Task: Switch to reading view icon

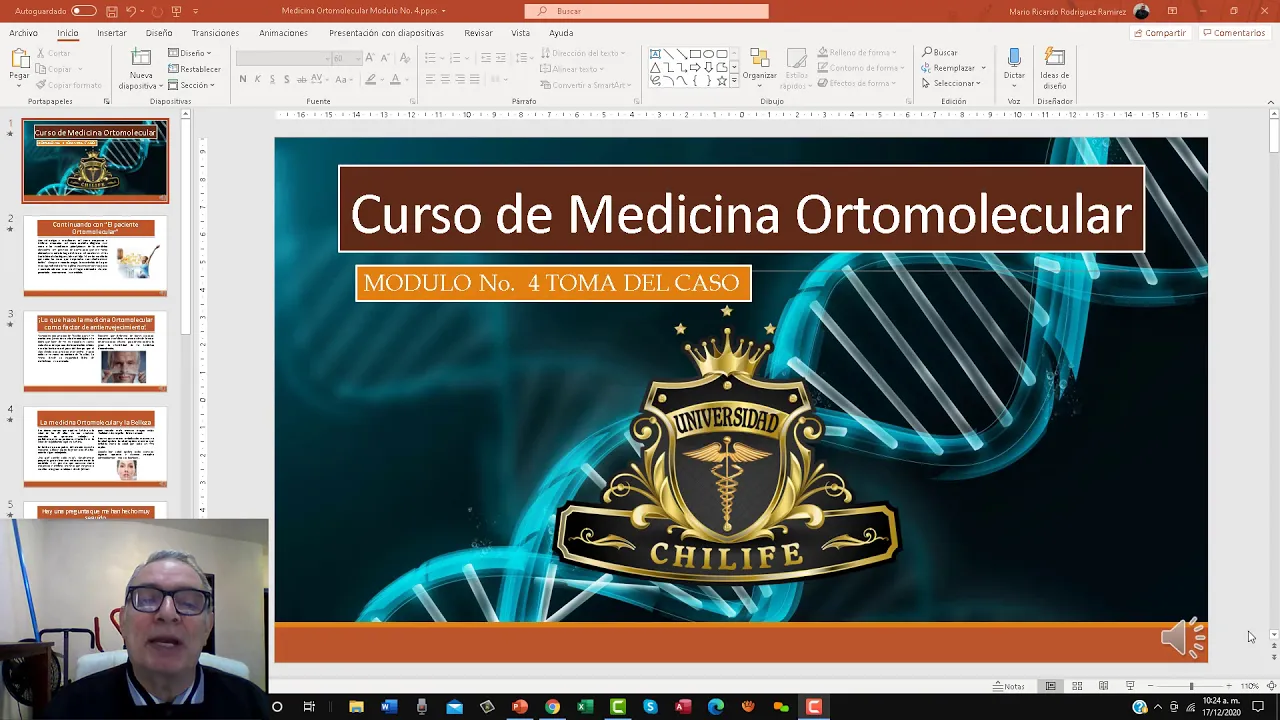Action: click(1103, 686)
